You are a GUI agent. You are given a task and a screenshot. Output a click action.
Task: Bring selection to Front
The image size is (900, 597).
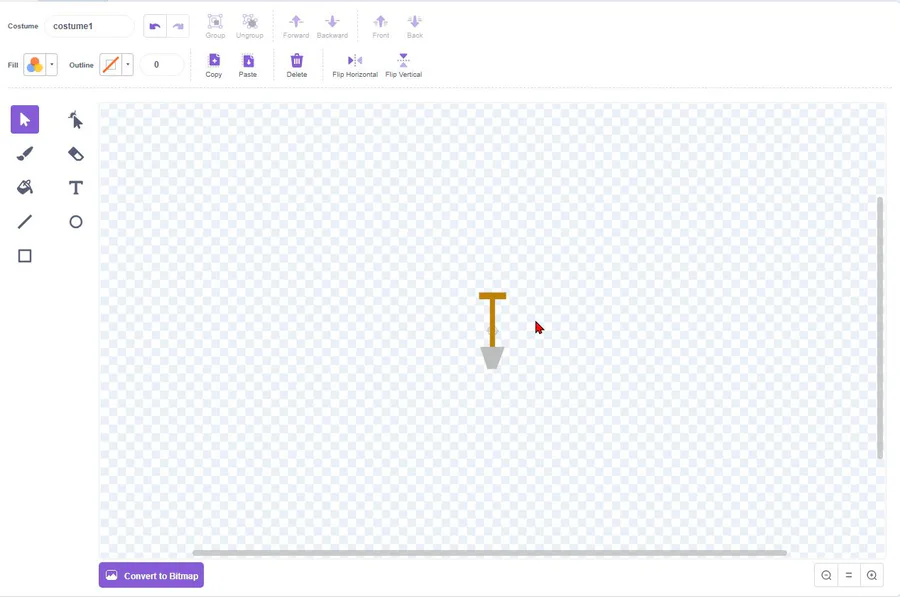(381, 26)
